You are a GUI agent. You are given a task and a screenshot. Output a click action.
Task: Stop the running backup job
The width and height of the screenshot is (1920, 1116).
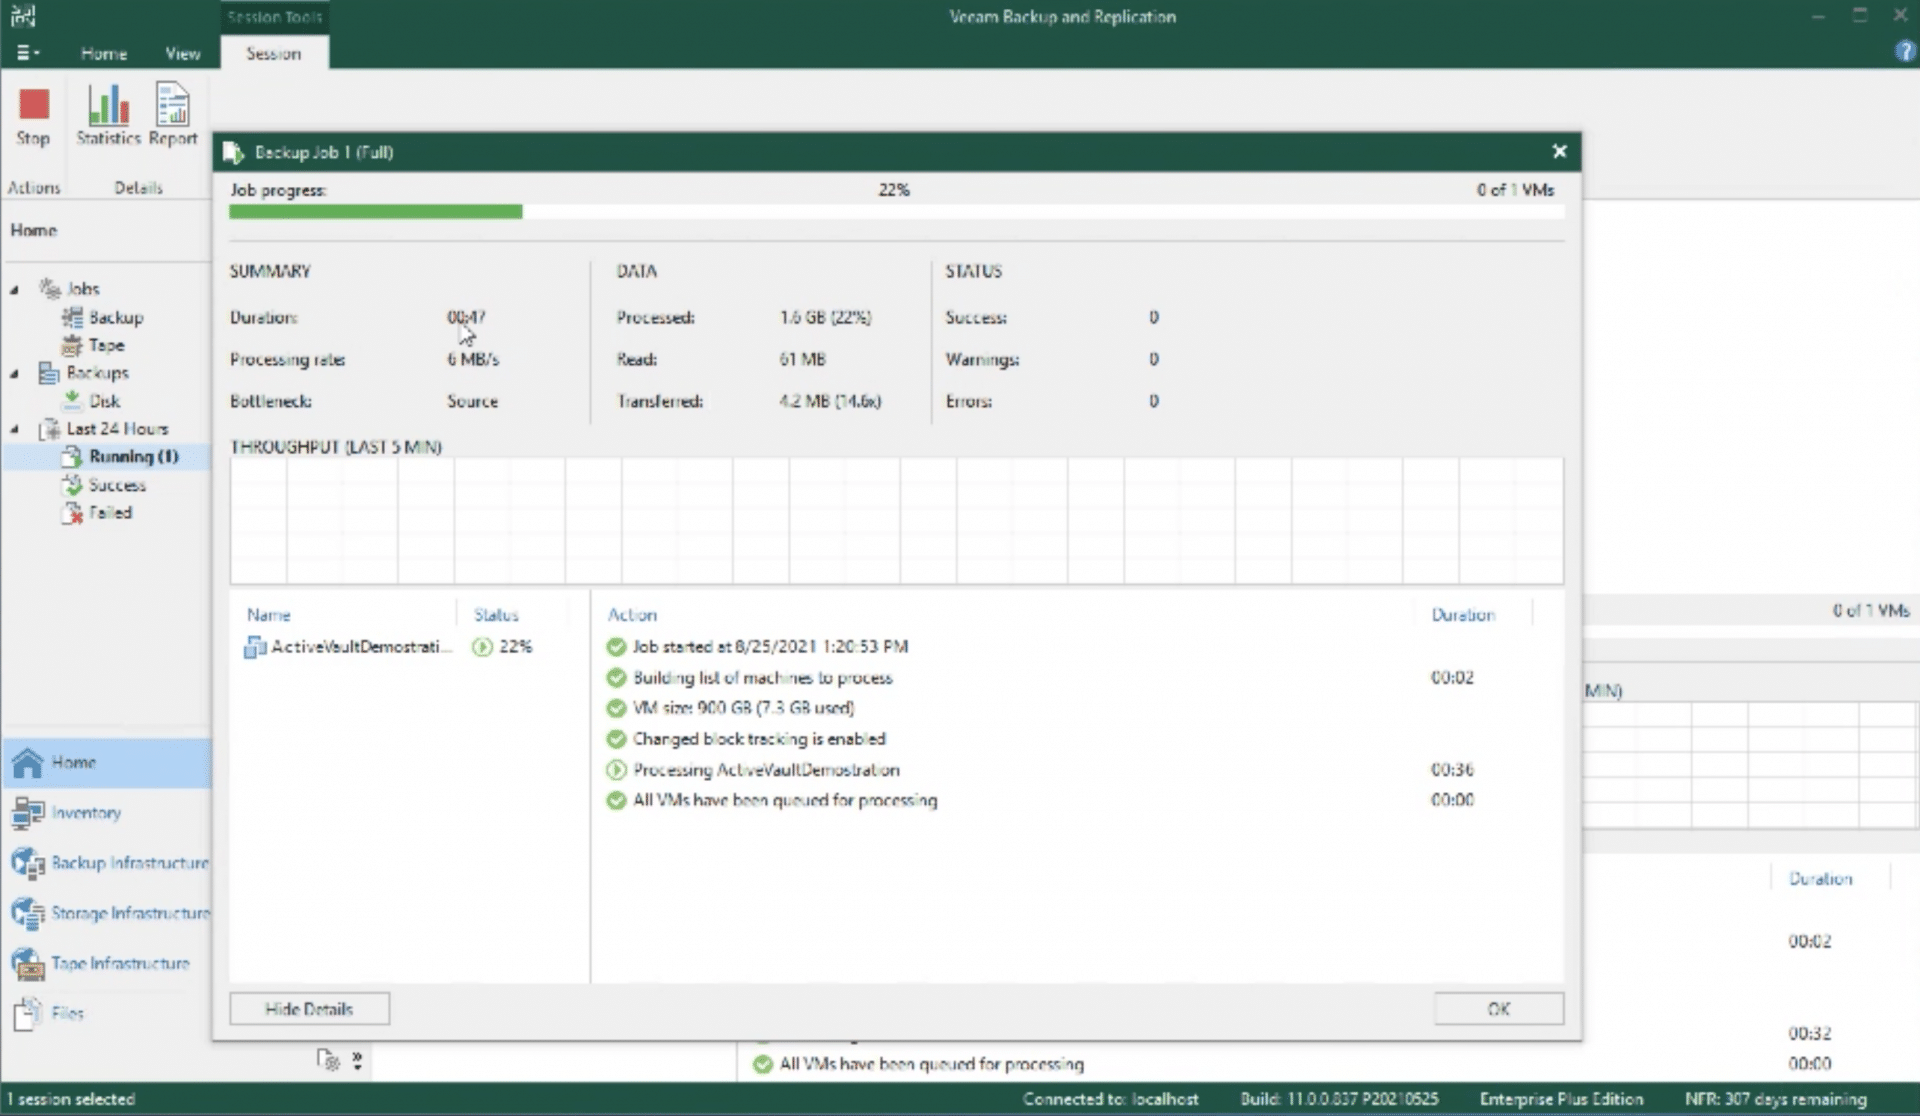coord(33,117)
